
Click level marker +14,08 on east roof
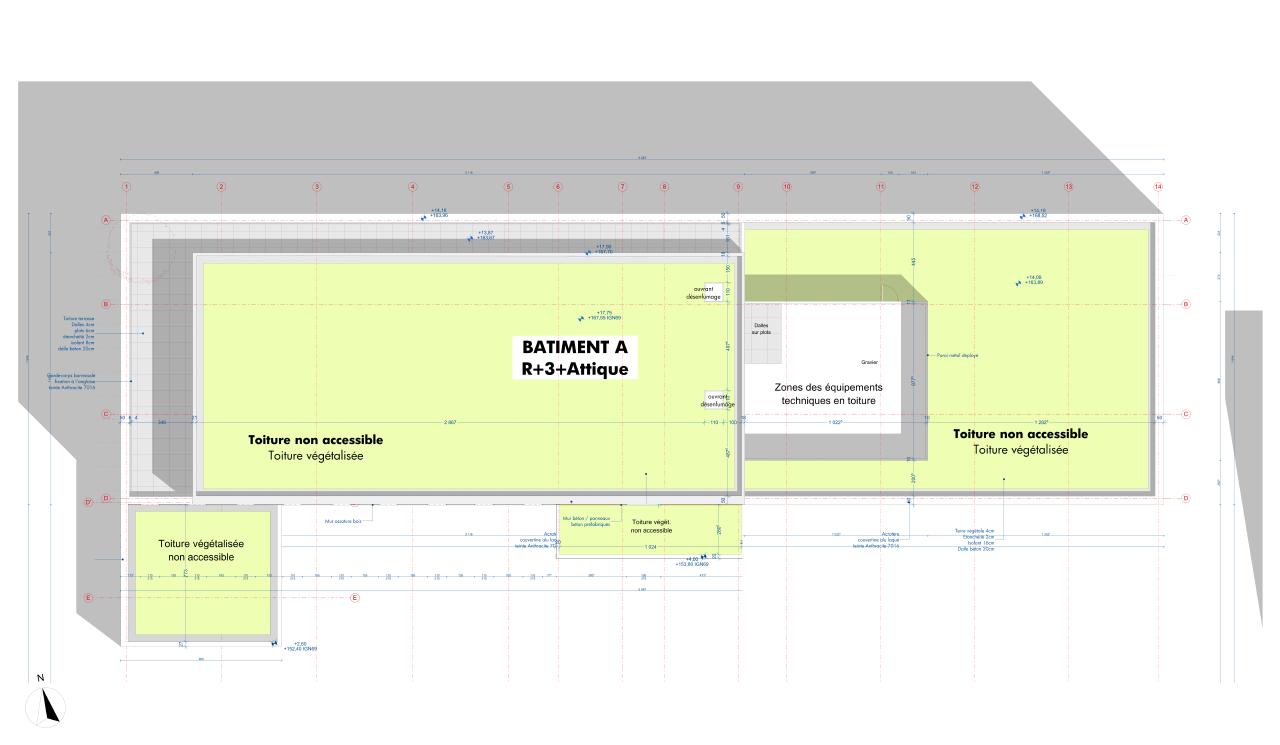click(x=1034, y=281)
